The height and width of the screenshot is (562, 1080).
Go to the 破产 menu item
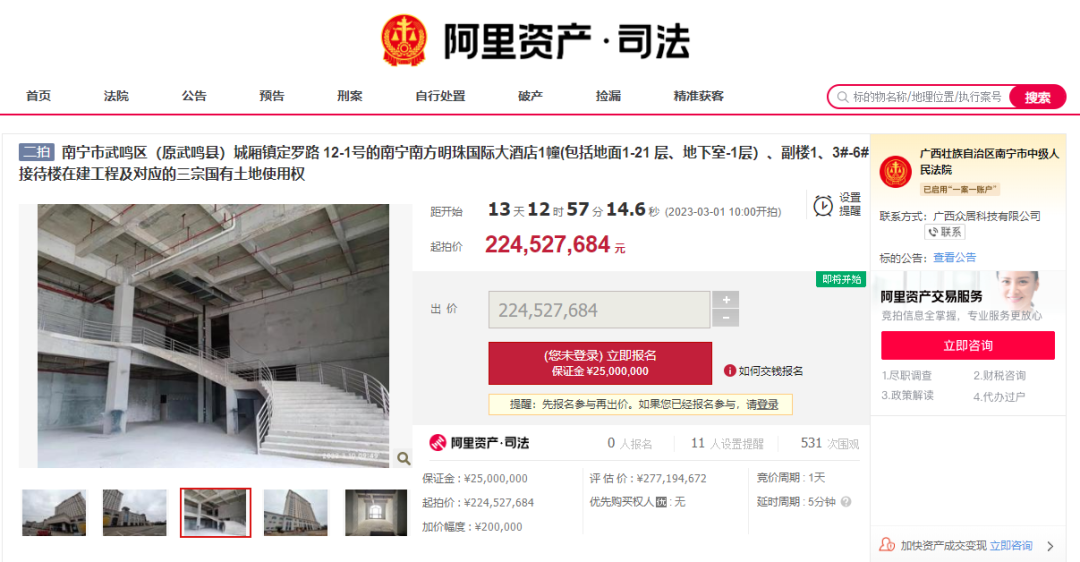pos(530,96)
